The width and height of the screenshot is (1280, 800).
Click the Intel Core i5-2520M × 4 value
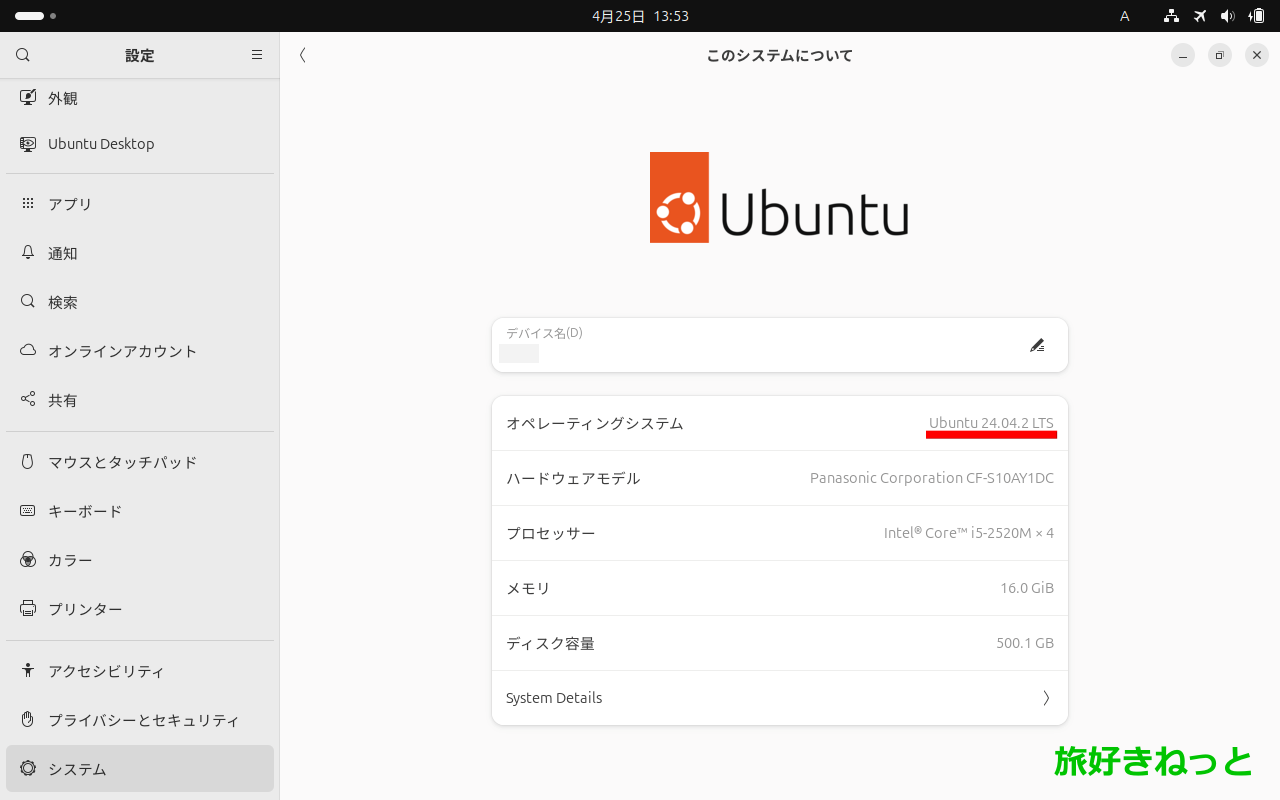(x=969, y=533)
